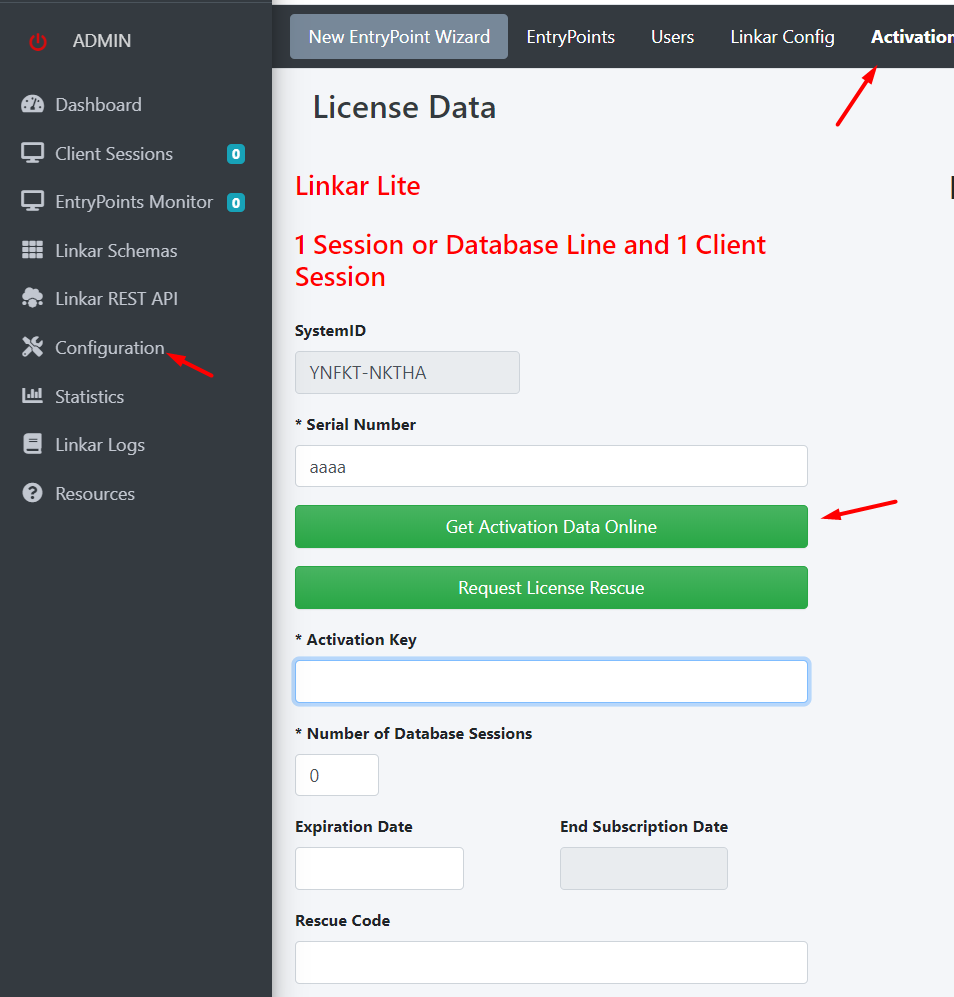Switch to the EntryPoints tab
954x997 pixels.
point(570,37)
